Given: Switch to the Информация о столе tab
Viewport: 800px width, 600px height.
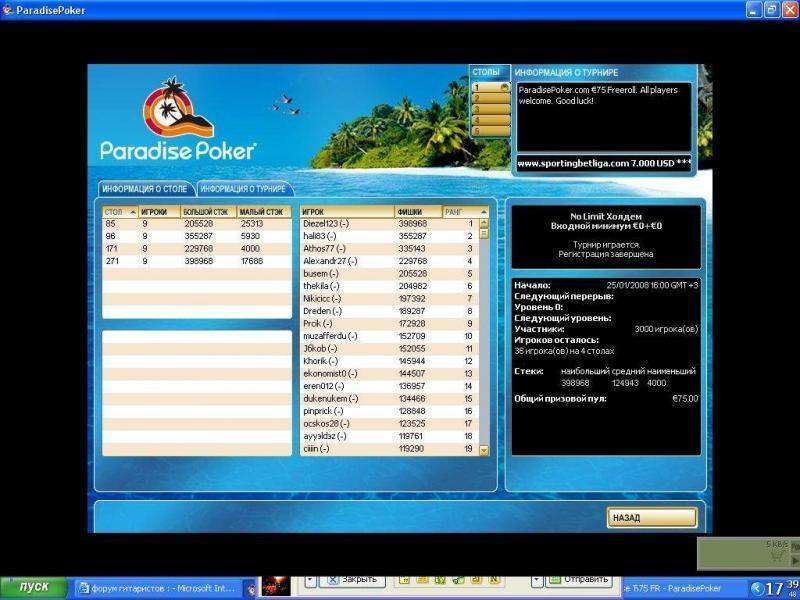Looking at the screenshot, I should coord(145,189).
